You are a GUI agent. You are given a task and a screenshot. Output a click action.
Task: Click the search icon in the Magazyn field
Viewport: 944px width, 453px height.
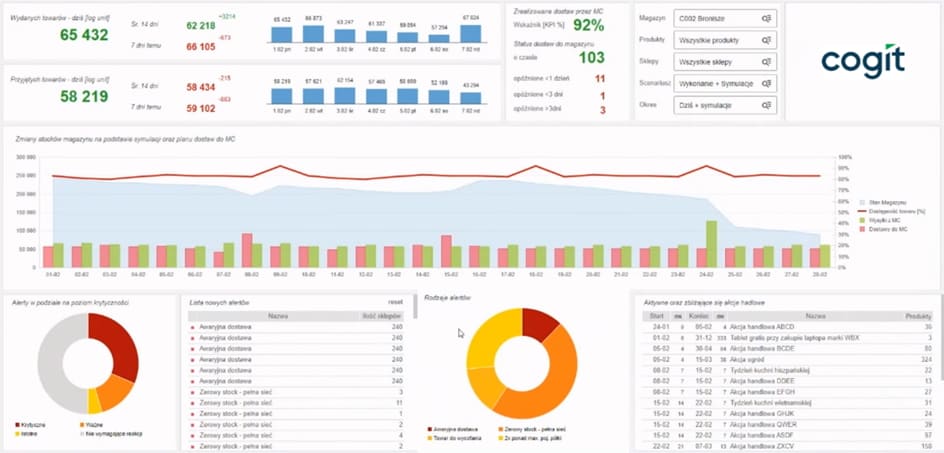[766, 18]
